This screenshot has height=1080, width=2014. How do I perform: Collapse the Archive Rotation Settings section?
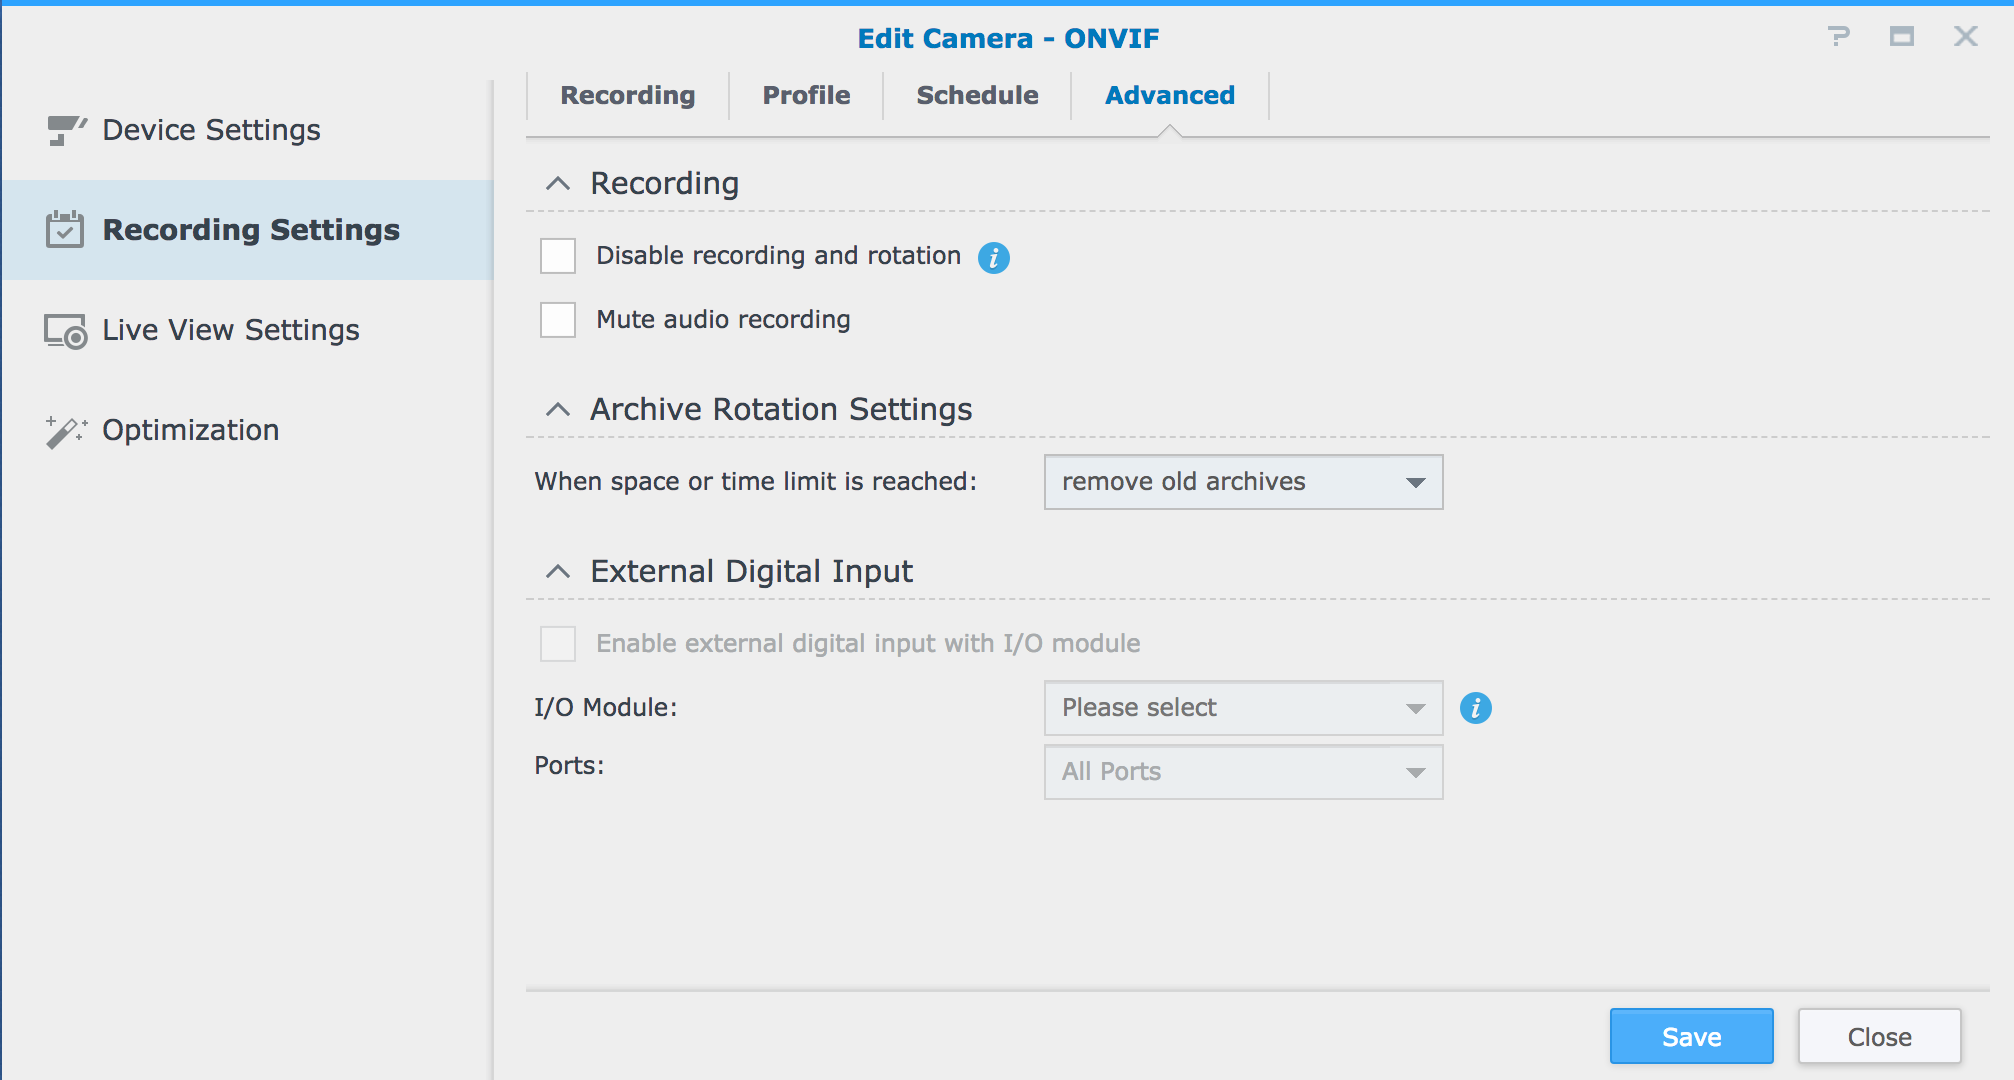pos(558,410)
